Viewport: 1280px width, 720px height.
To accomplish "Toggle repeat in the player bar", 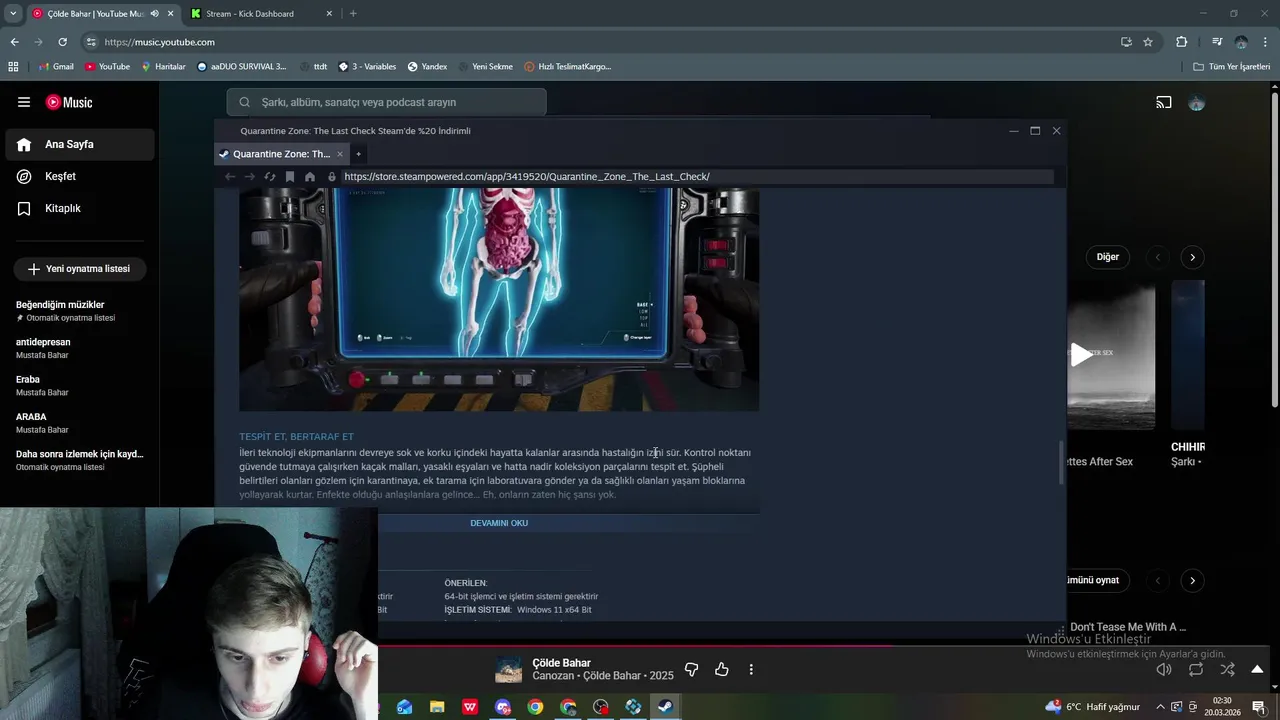I will coord(1196,669).
